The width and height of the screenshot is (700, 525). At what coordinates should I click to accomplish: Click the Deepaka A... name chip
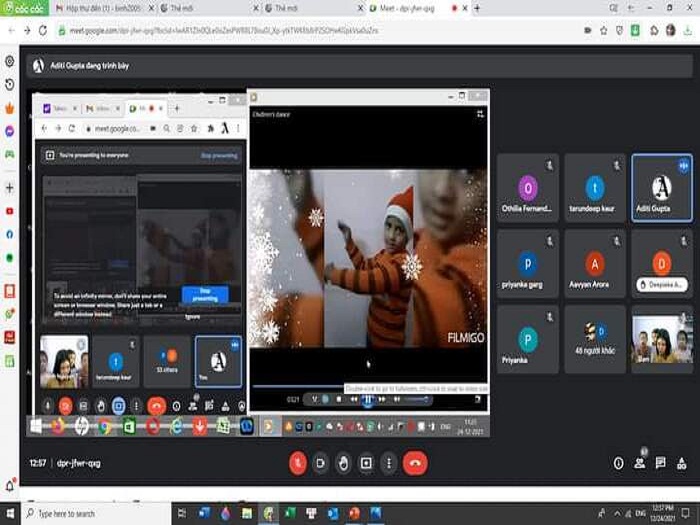[662, 284]
